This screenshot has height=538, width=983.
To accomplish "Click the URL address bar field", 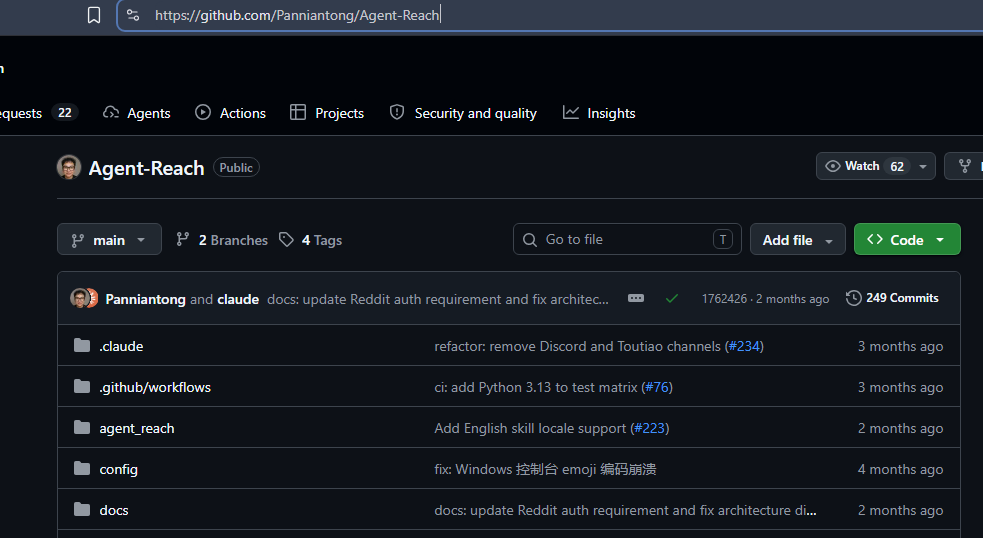I will tap(550, 15).
